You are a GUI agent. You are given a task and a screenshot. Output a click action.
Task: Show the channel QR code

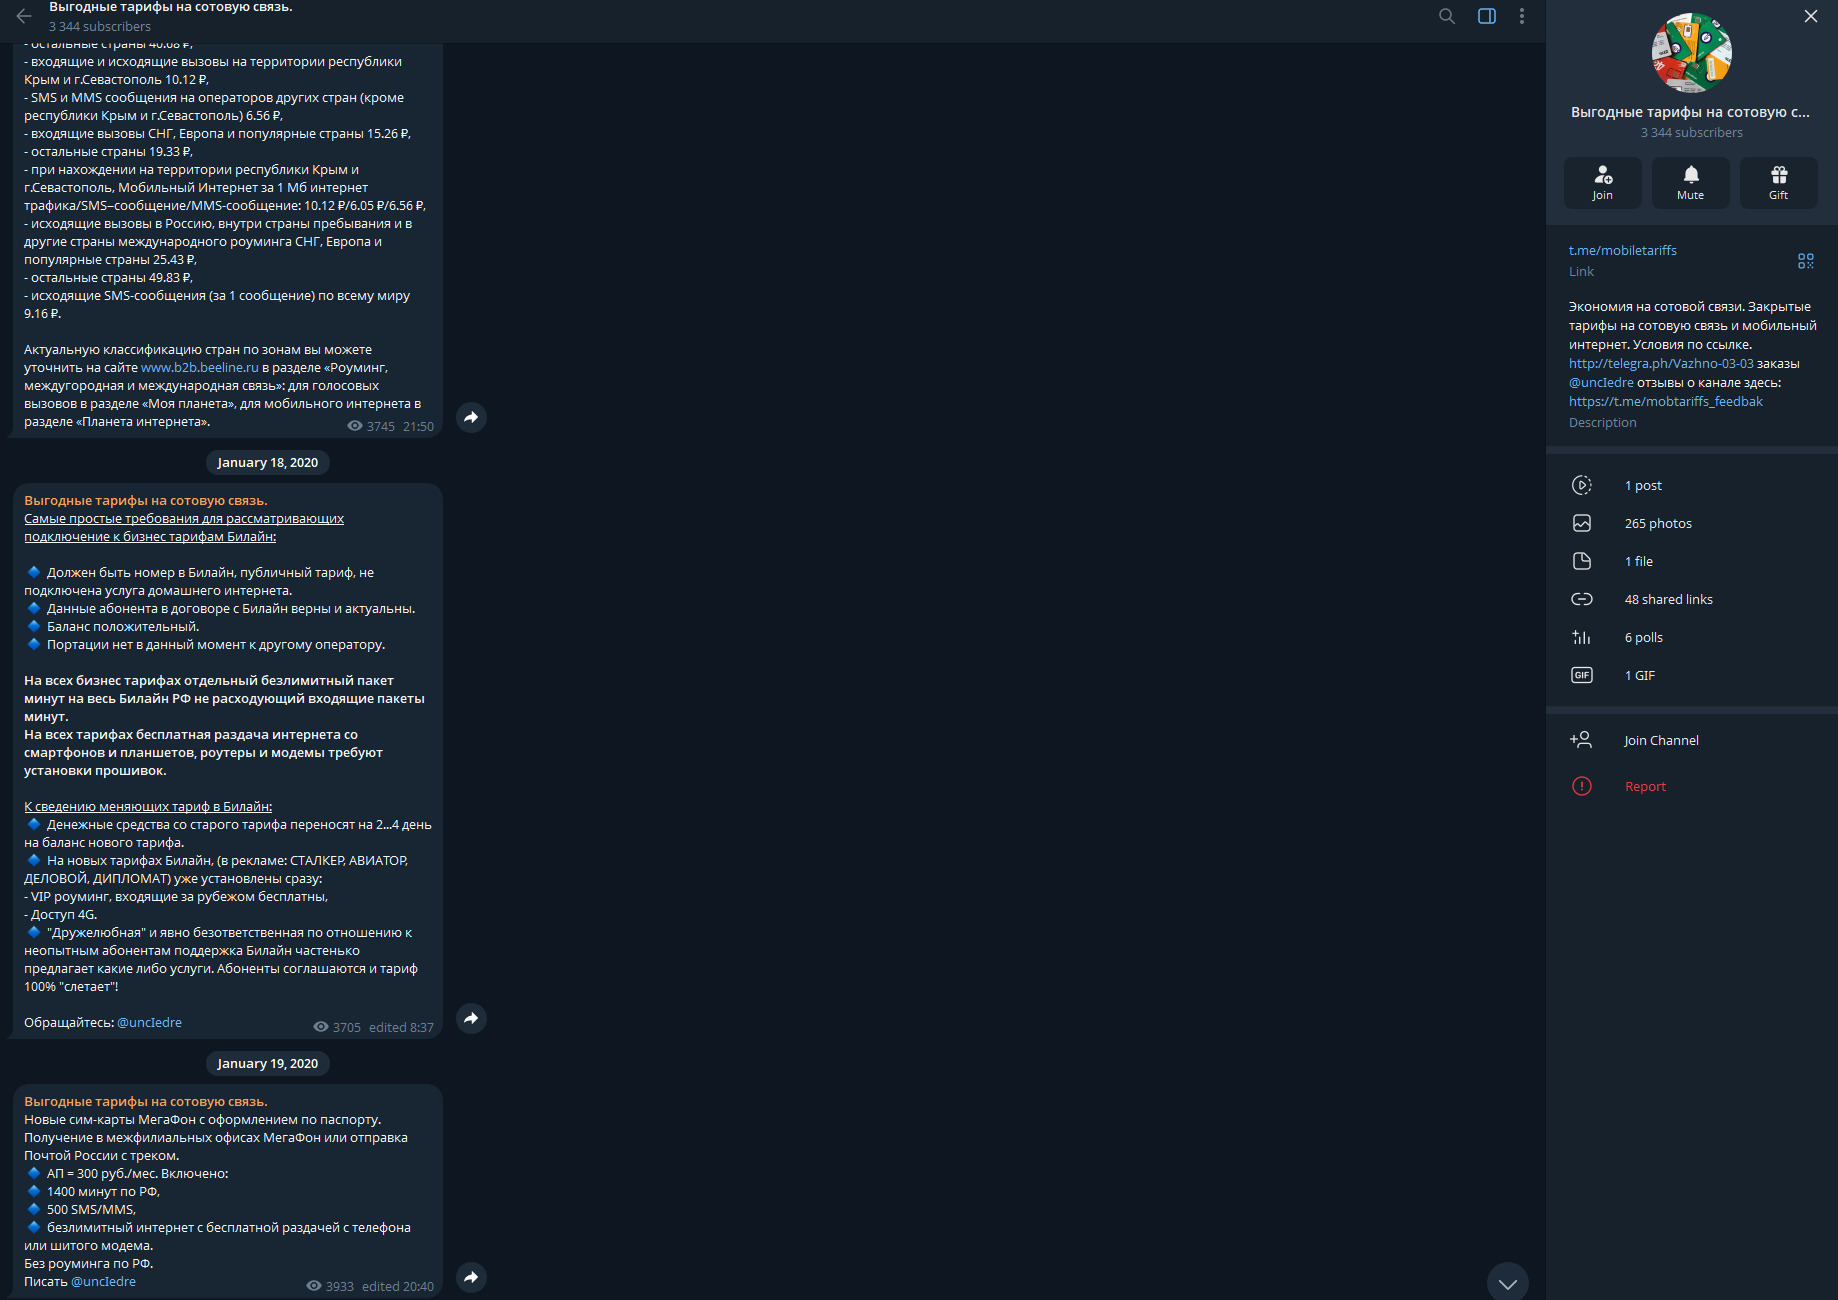[1806, 261]
